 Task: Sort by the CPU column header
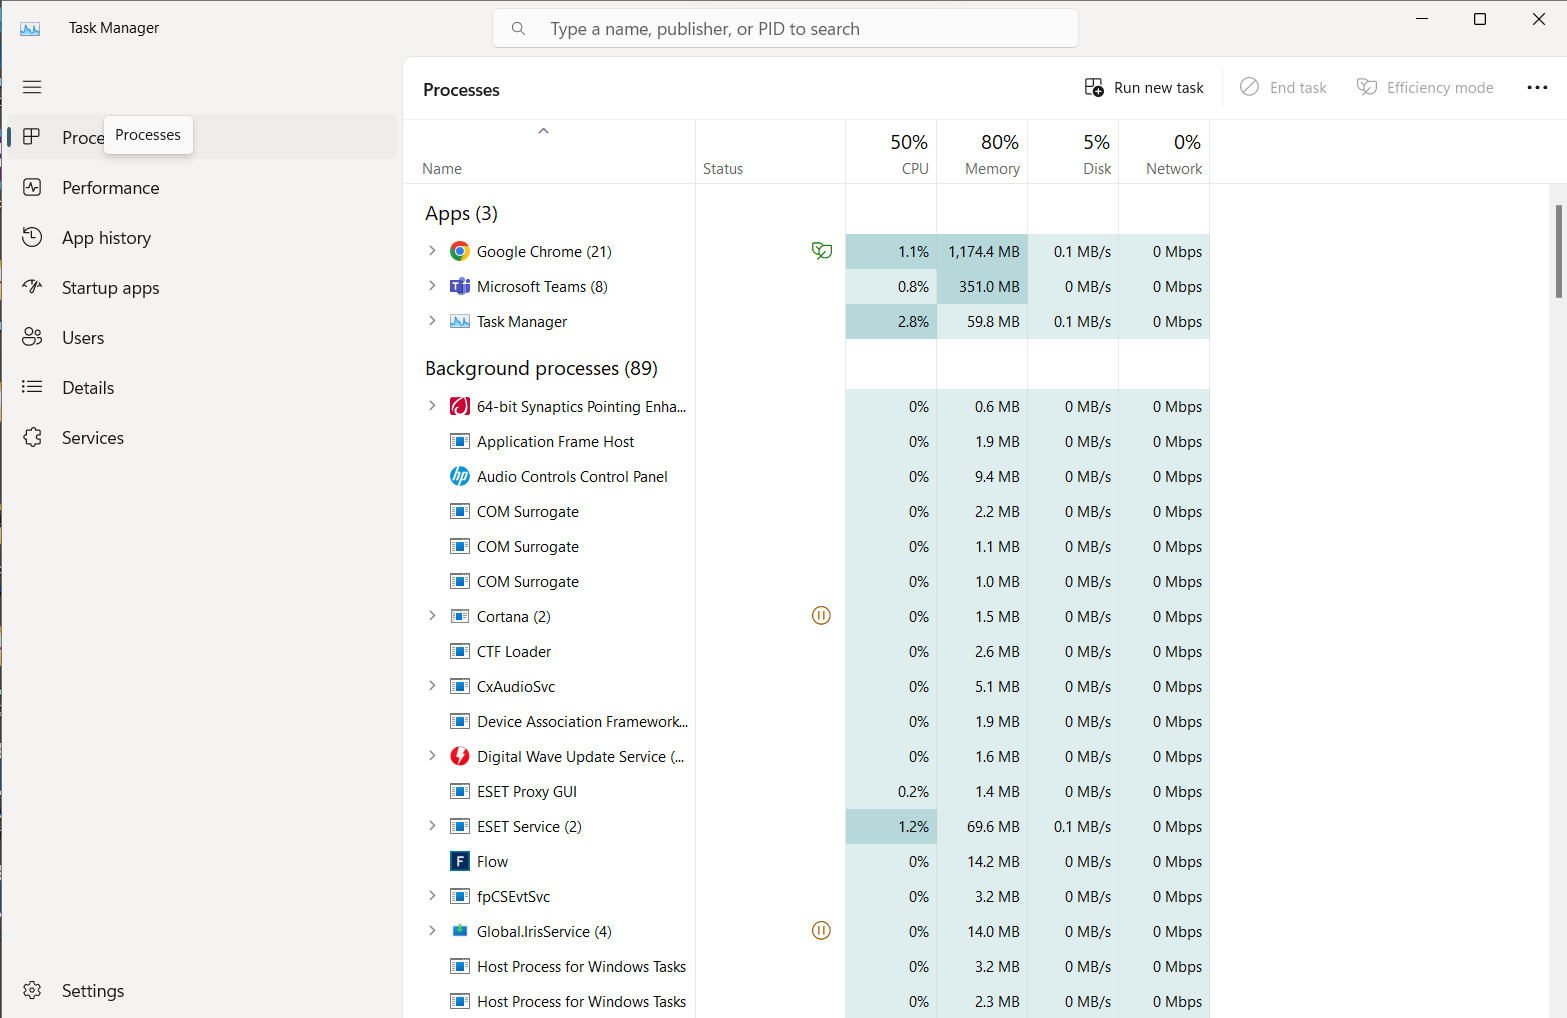pos(891,153)
